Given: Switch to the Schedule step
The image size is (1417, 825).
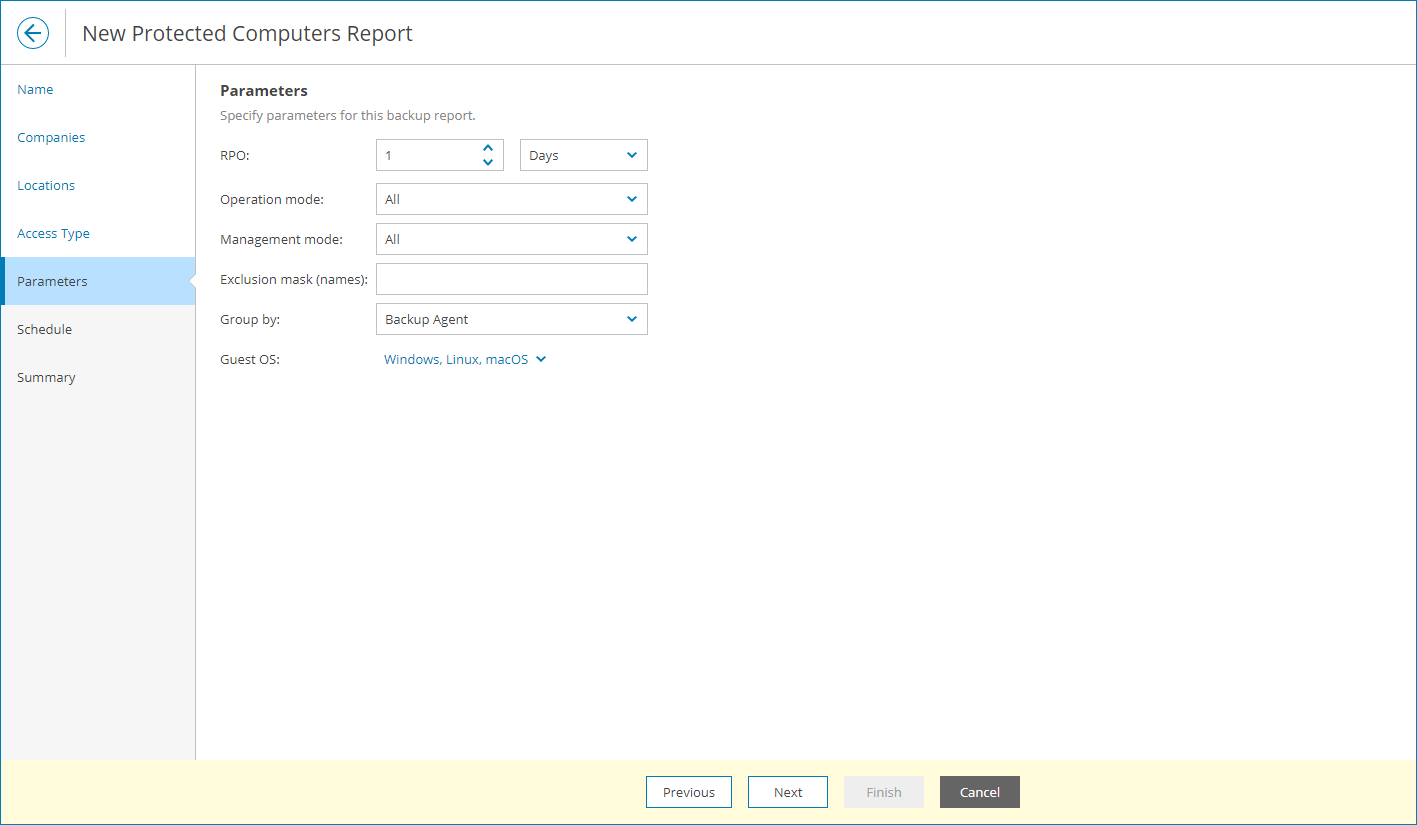Looking at the screenshot, I should click(x=44, y=329).
